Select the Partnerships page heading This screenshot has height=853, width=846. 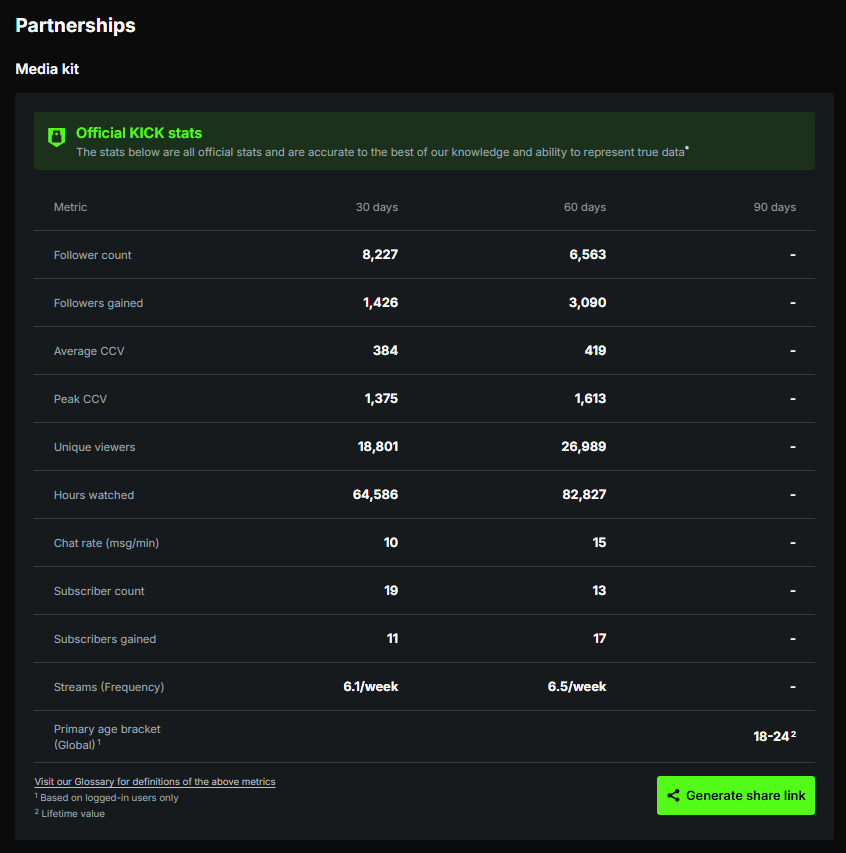(x=76, y=26)
